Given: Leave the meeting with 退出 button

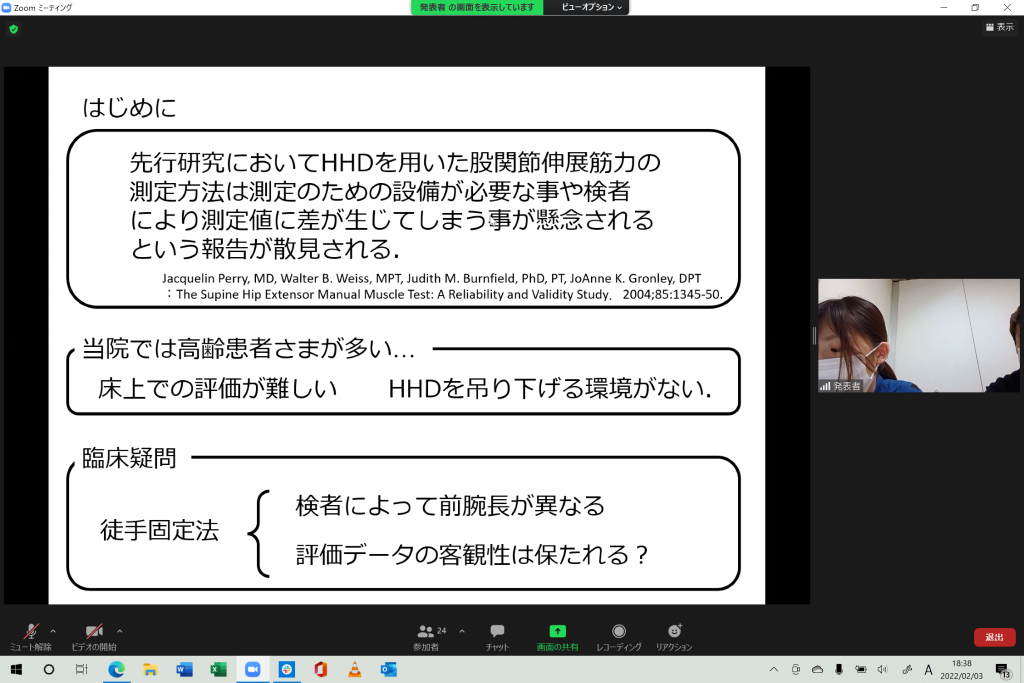Looking at the screenshot, I should pos(994,637).
